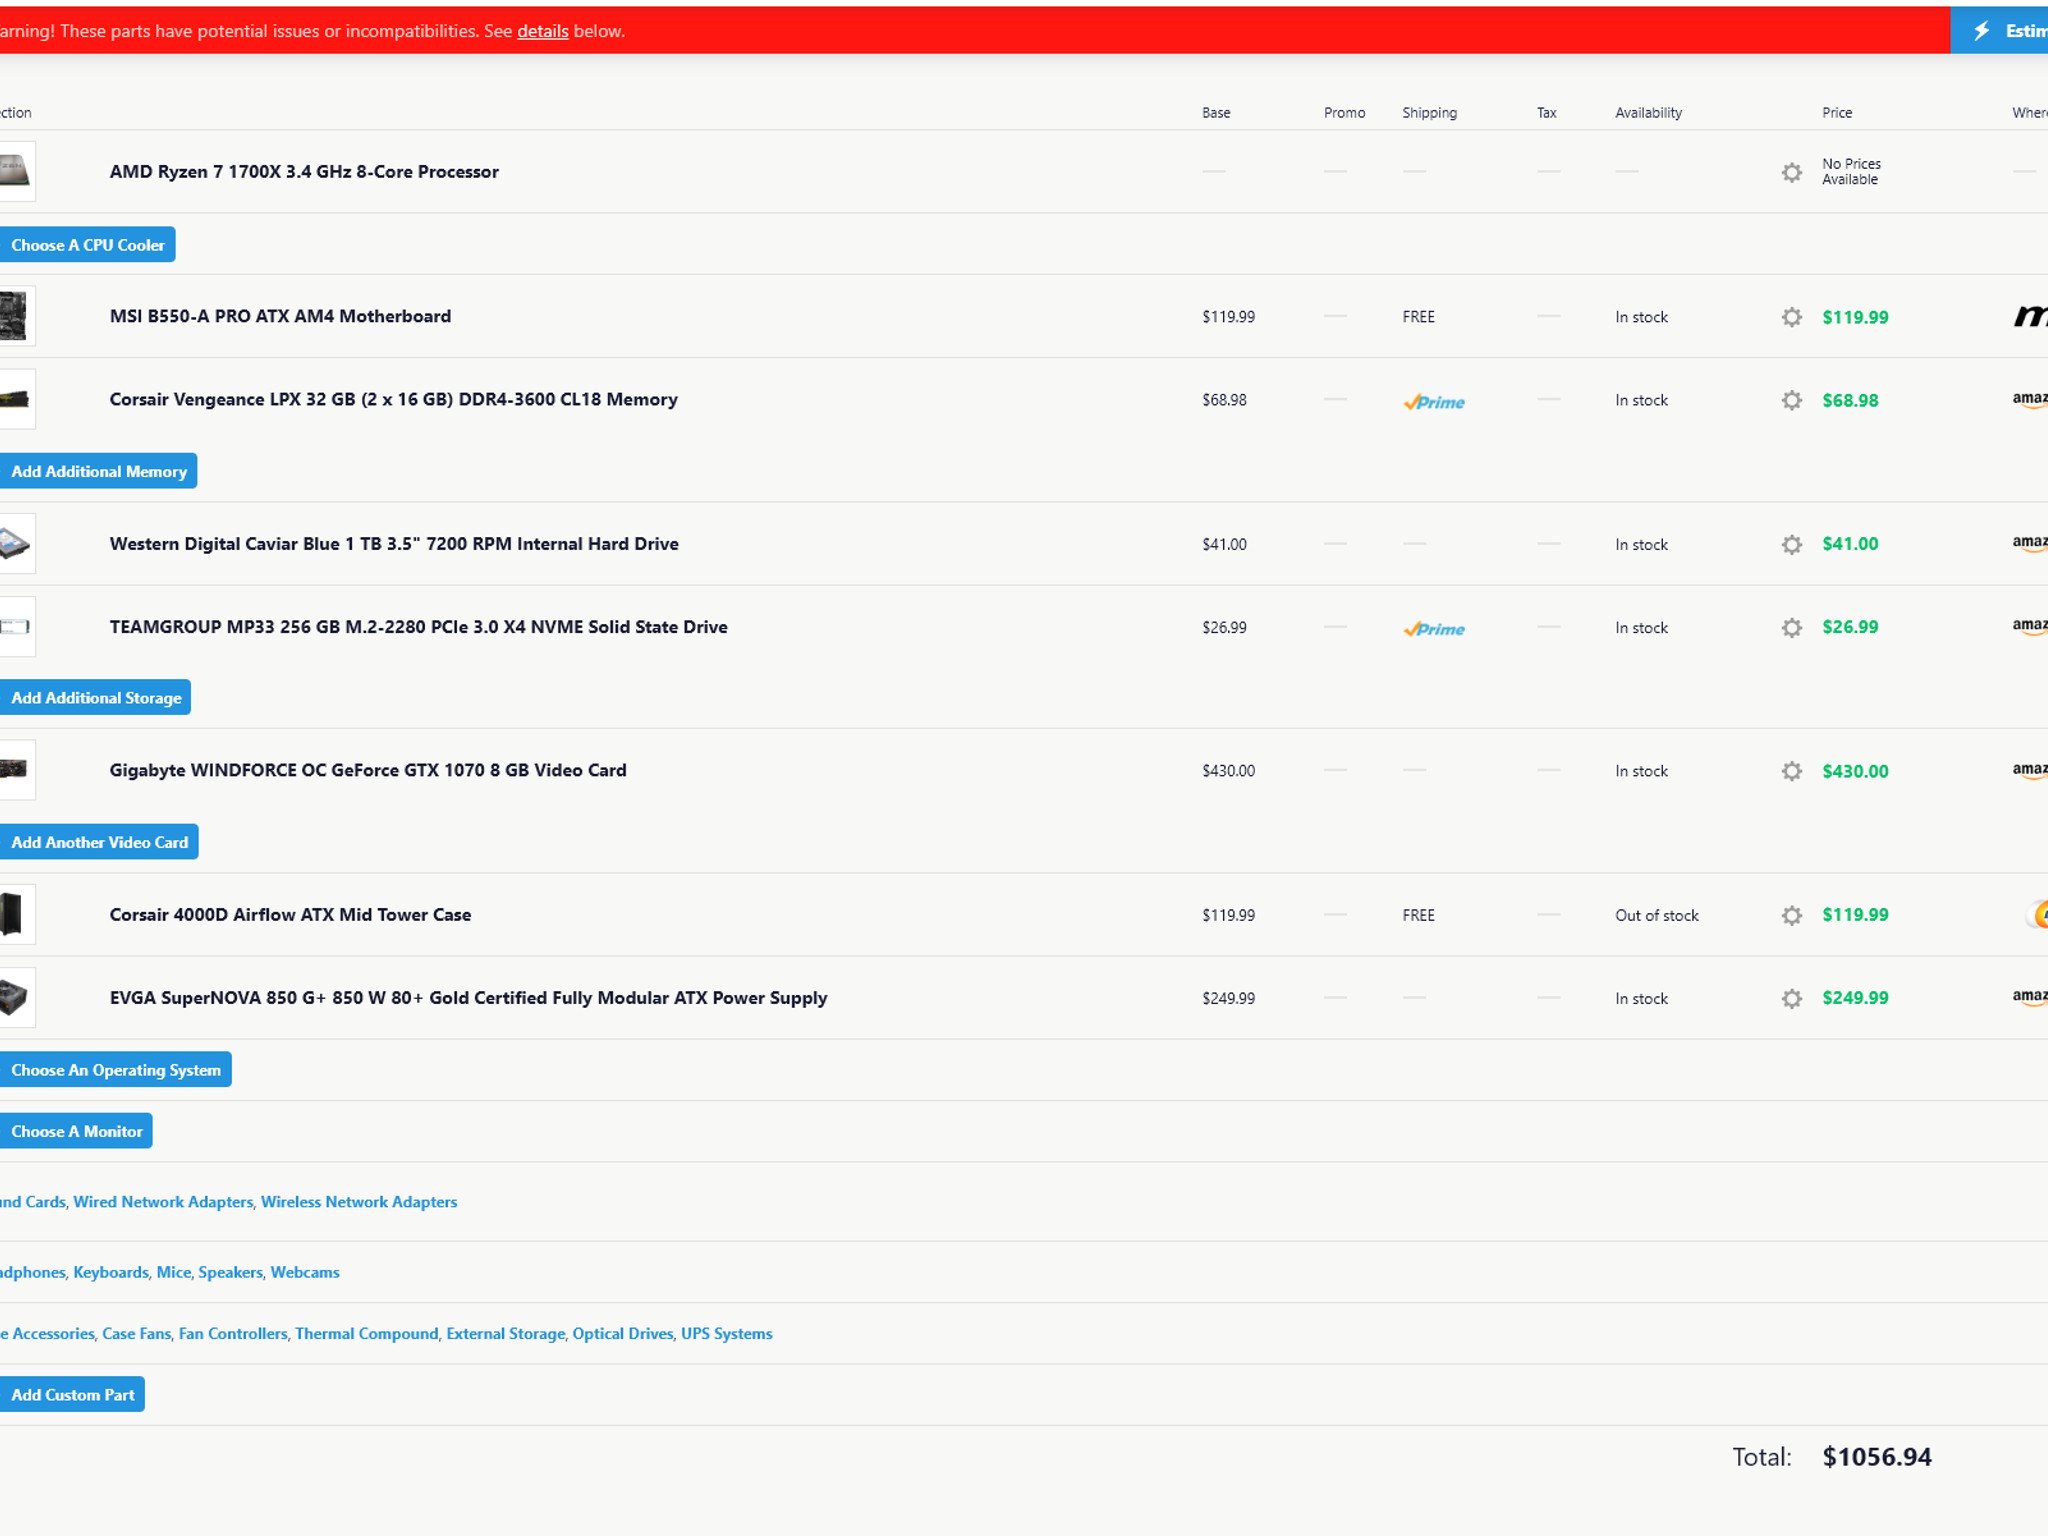Open Mice peripherals link
The width and height of the screenshot is (2048, 1536).
coord(174,1272)
